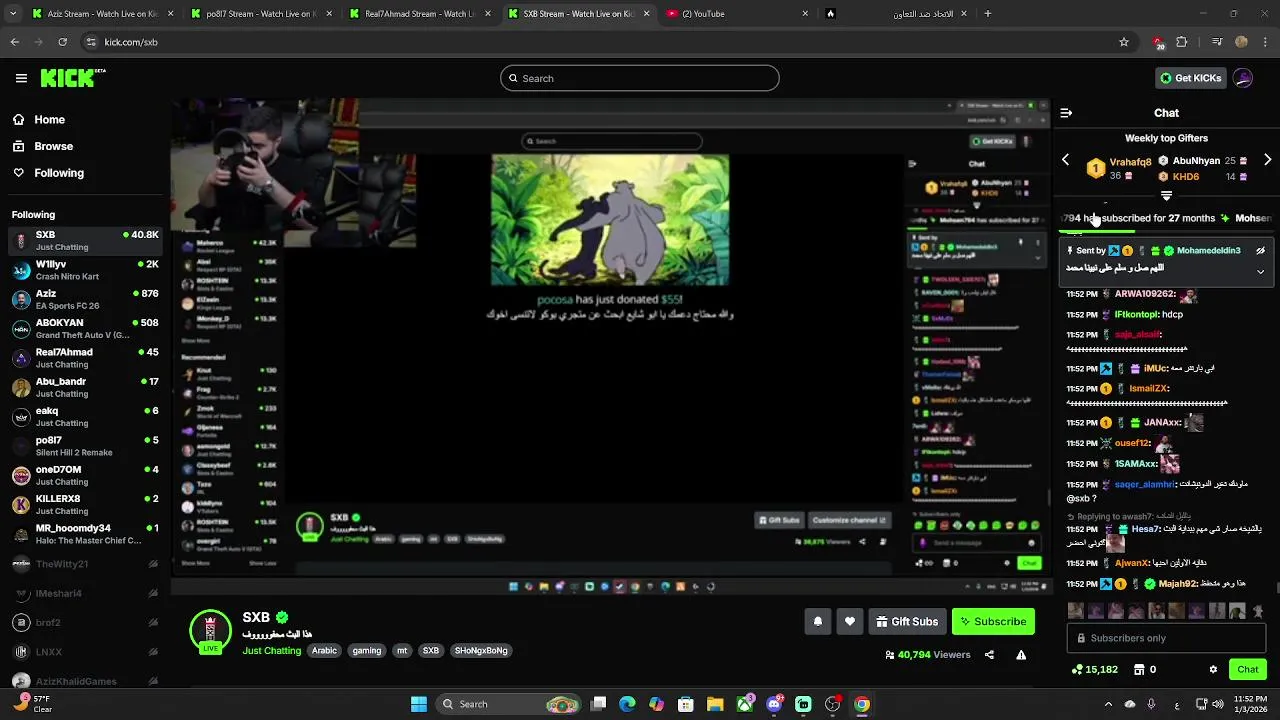The image size is (1280, 720).
Task: Click Vrahafq8 in the top gifters
Action: 1130,161
